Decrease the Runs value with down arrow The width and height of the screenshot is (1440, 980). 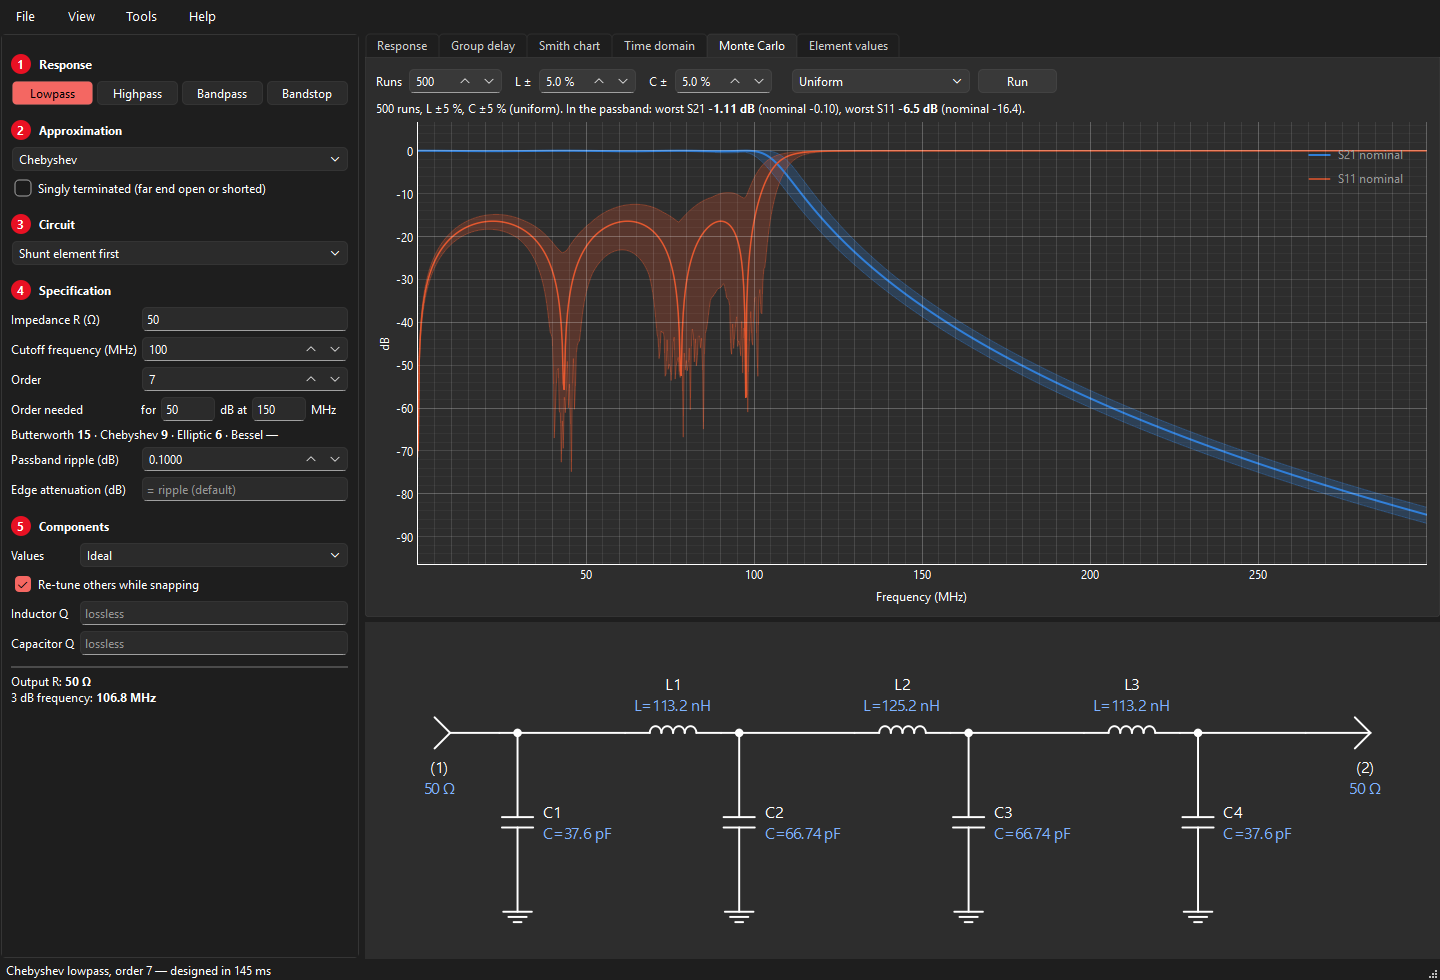[x=489, y=81]
